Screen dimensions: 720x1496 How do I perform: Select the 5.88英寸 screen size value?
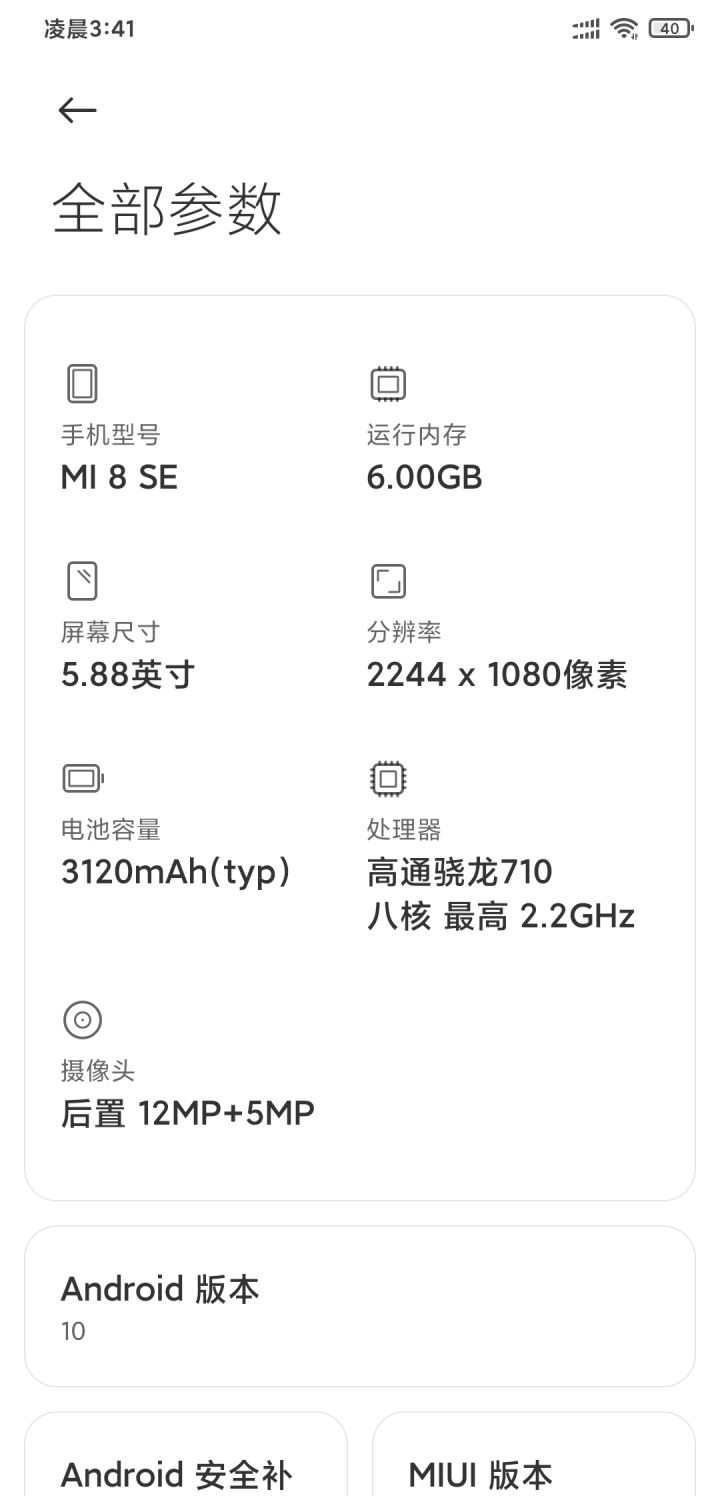(128, 675)
